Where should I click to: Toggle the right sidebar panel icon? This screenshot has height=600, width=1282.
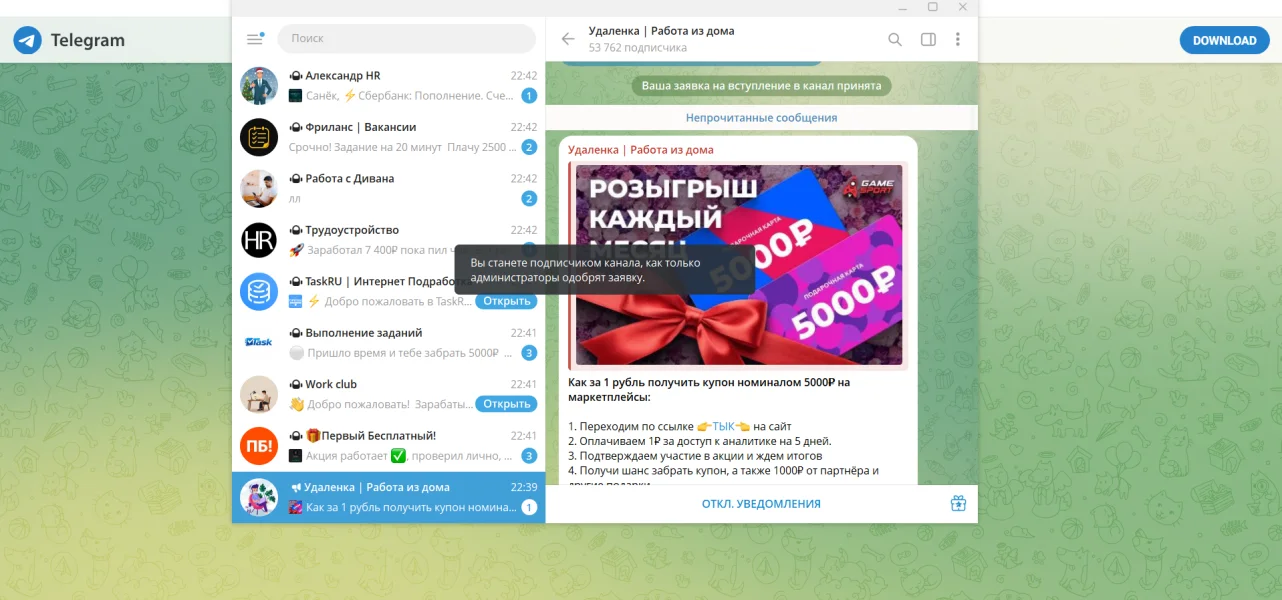coord(928,39)
